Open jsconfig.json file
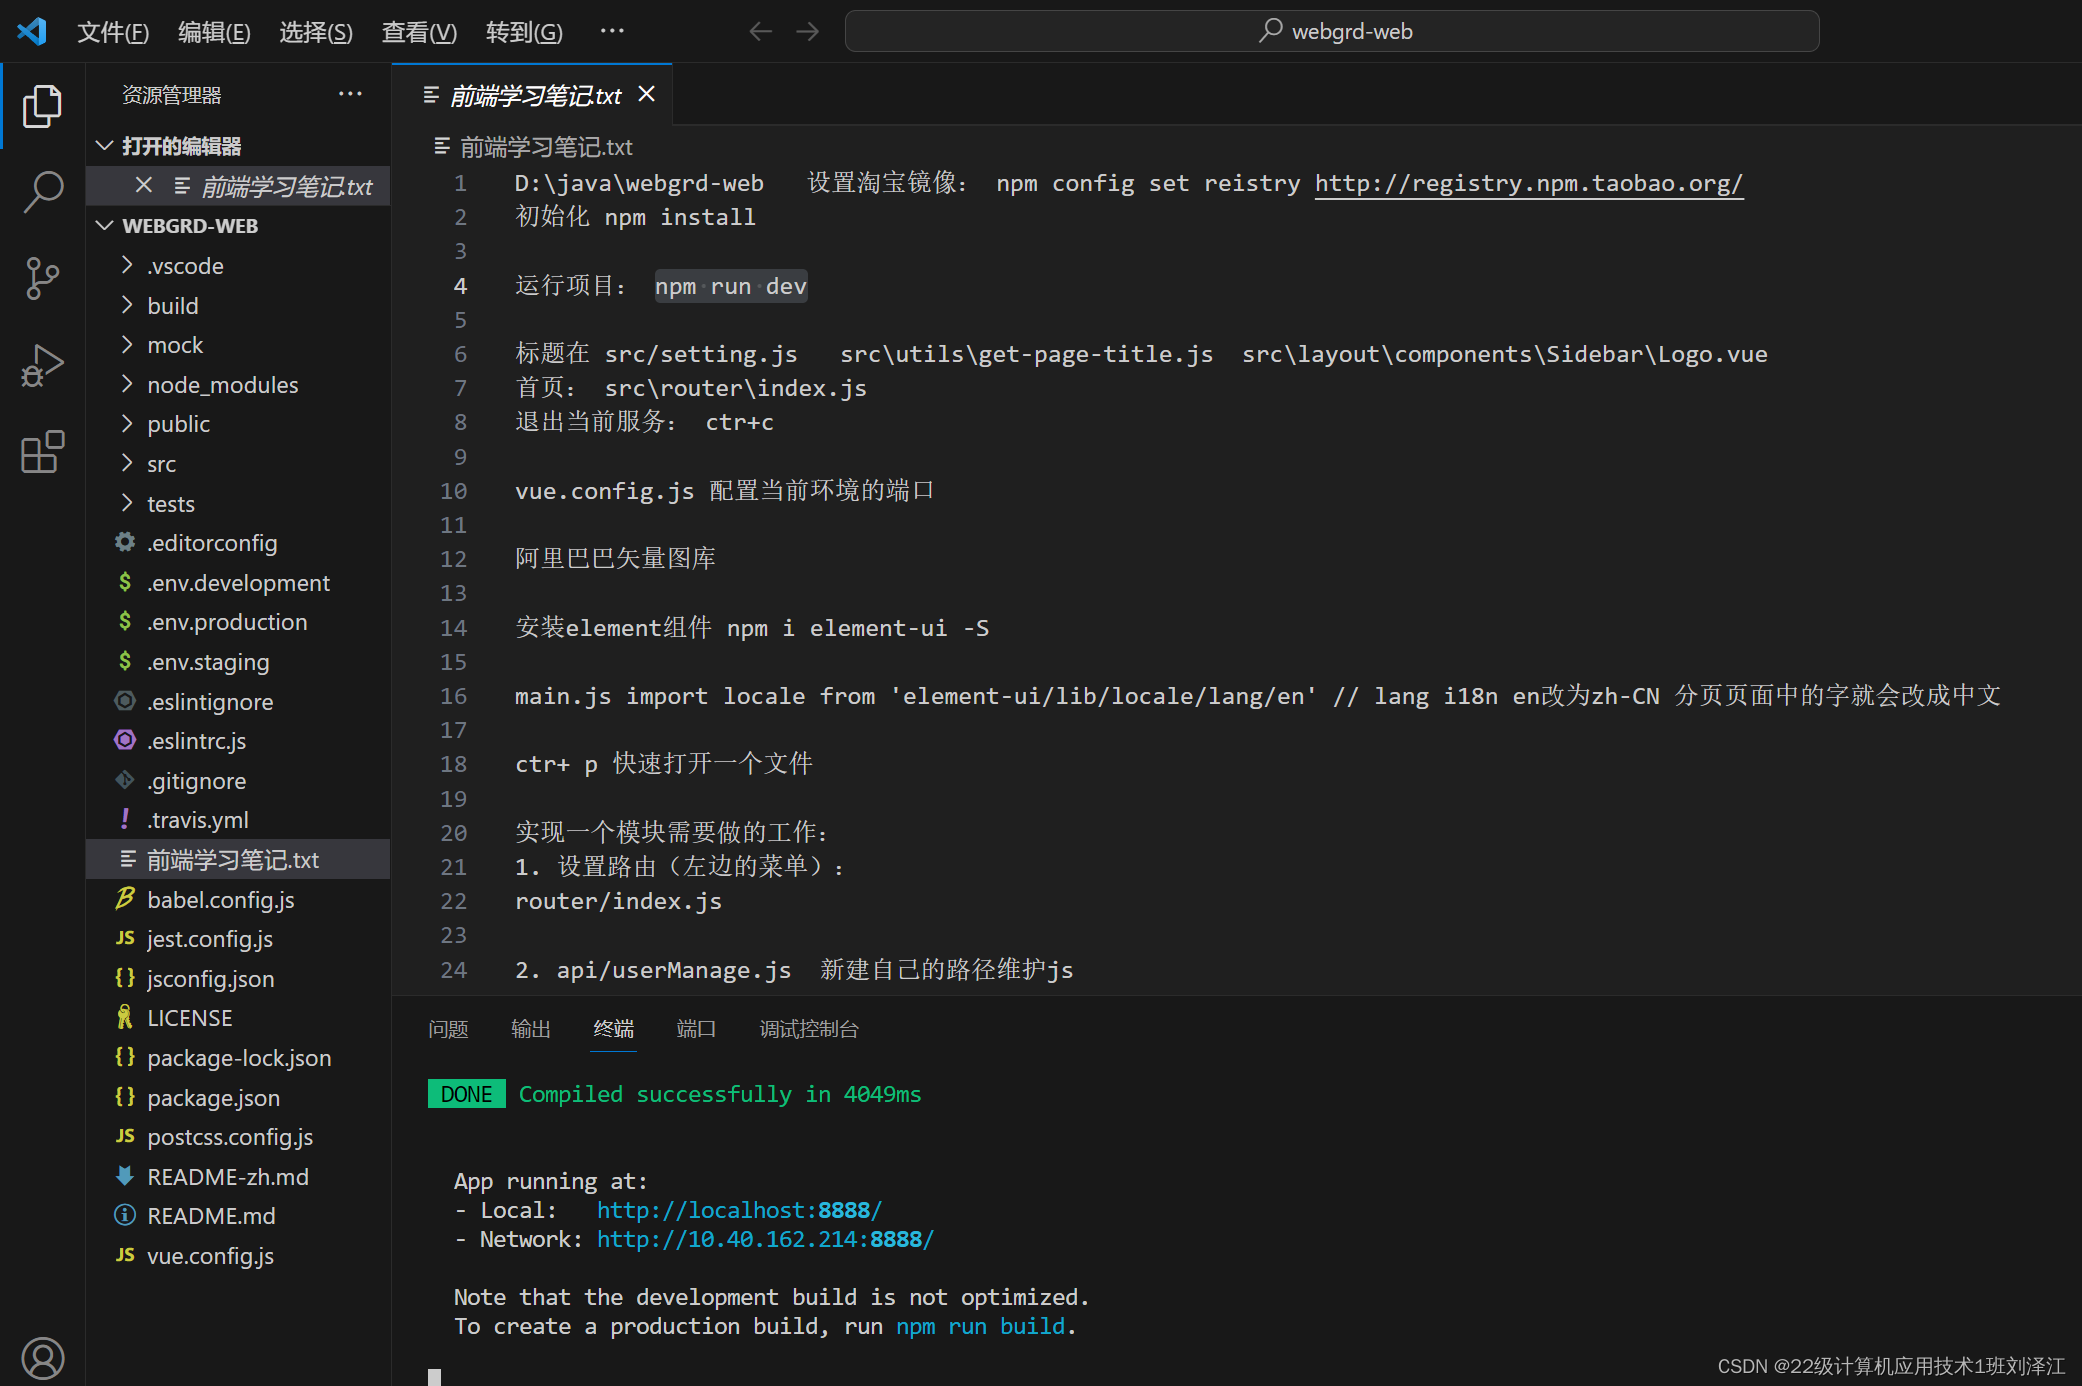Viewport: 2082px width, 1386px height. pyautogui.click(x=238, y=979)
